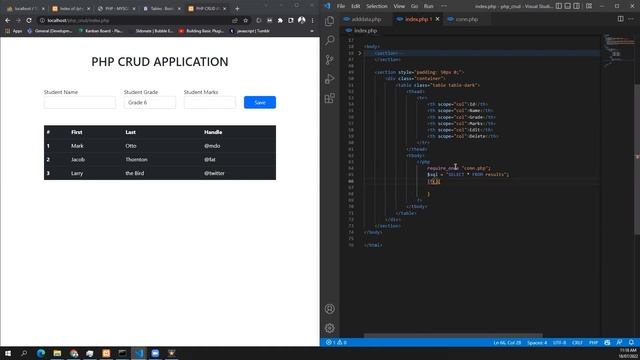This screenshot has width=640, height=360.
Task: Open the Building Basic Plugin bookmark
Action: tap(202, 31)
